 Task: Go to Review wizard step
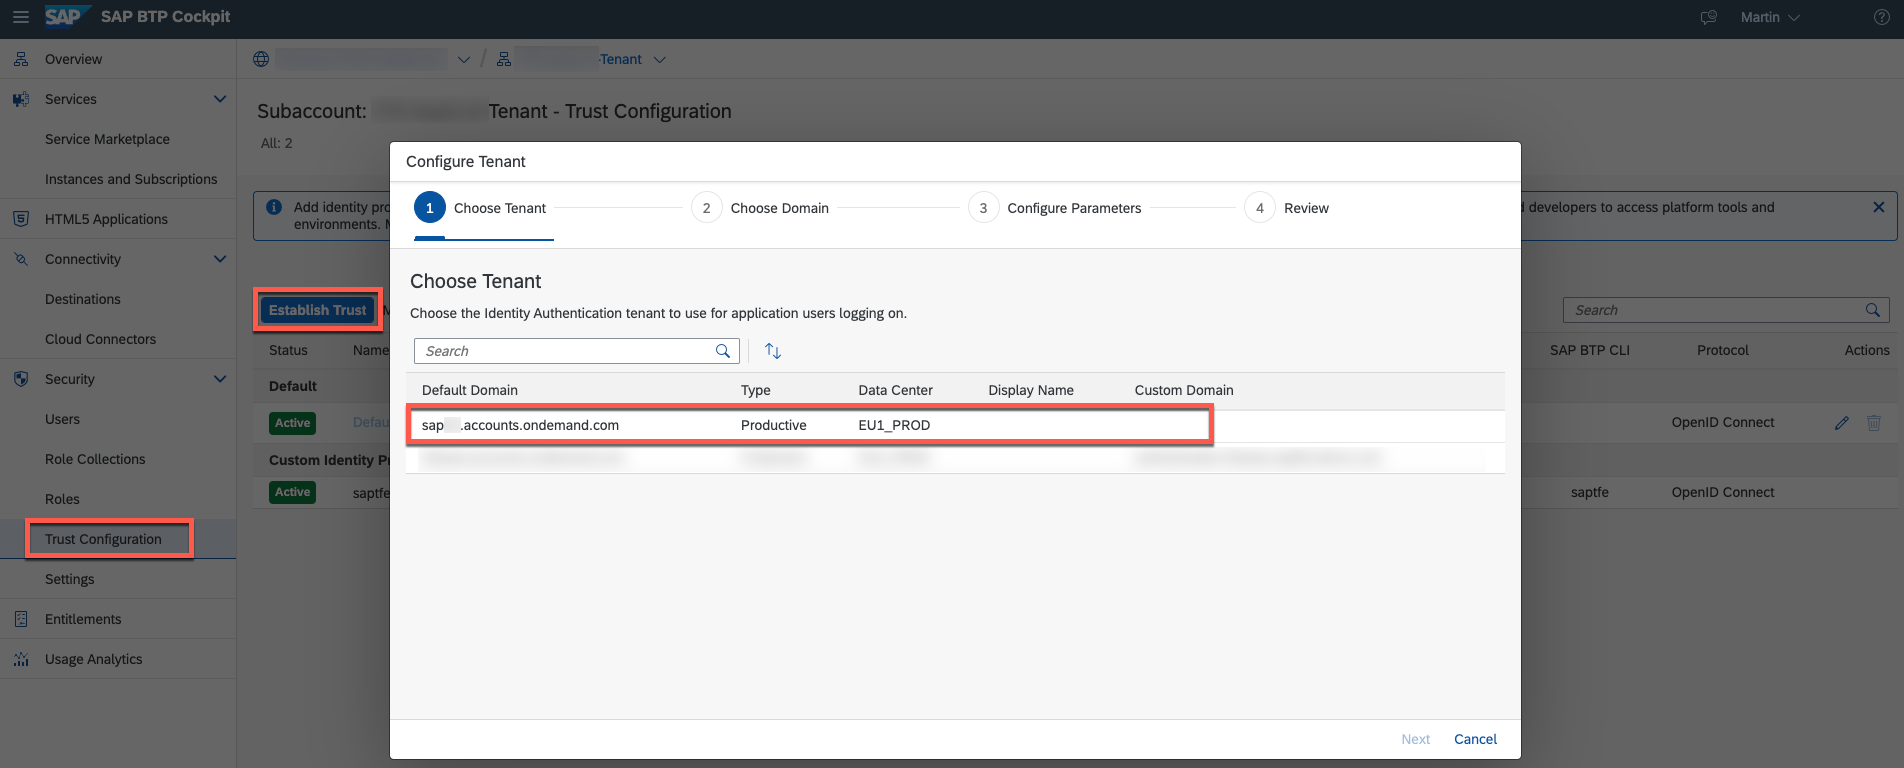click(1287, 208)
